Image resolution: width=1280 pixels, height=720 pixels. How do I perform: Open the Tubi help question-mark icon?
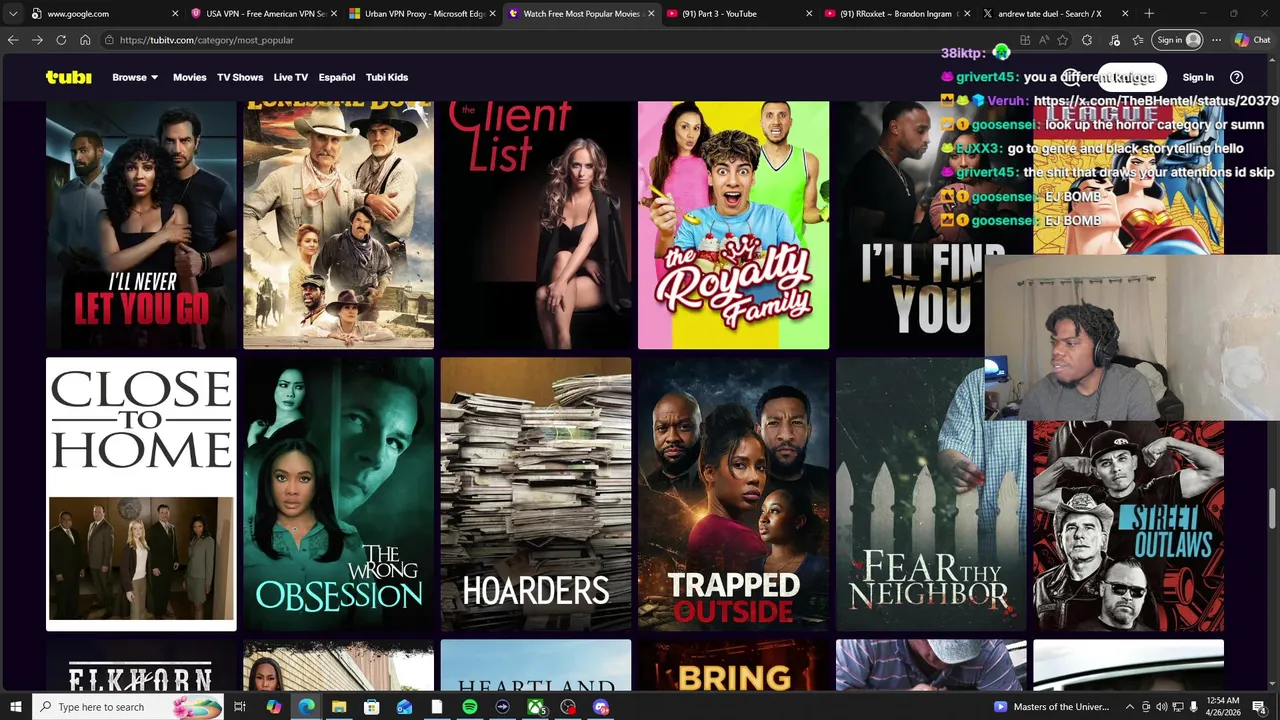pyautogui.click(x=1236, y=77)
